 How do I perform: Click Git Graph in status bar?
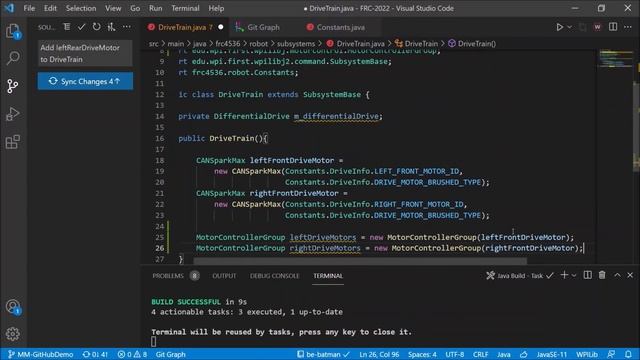click(171, 354)
